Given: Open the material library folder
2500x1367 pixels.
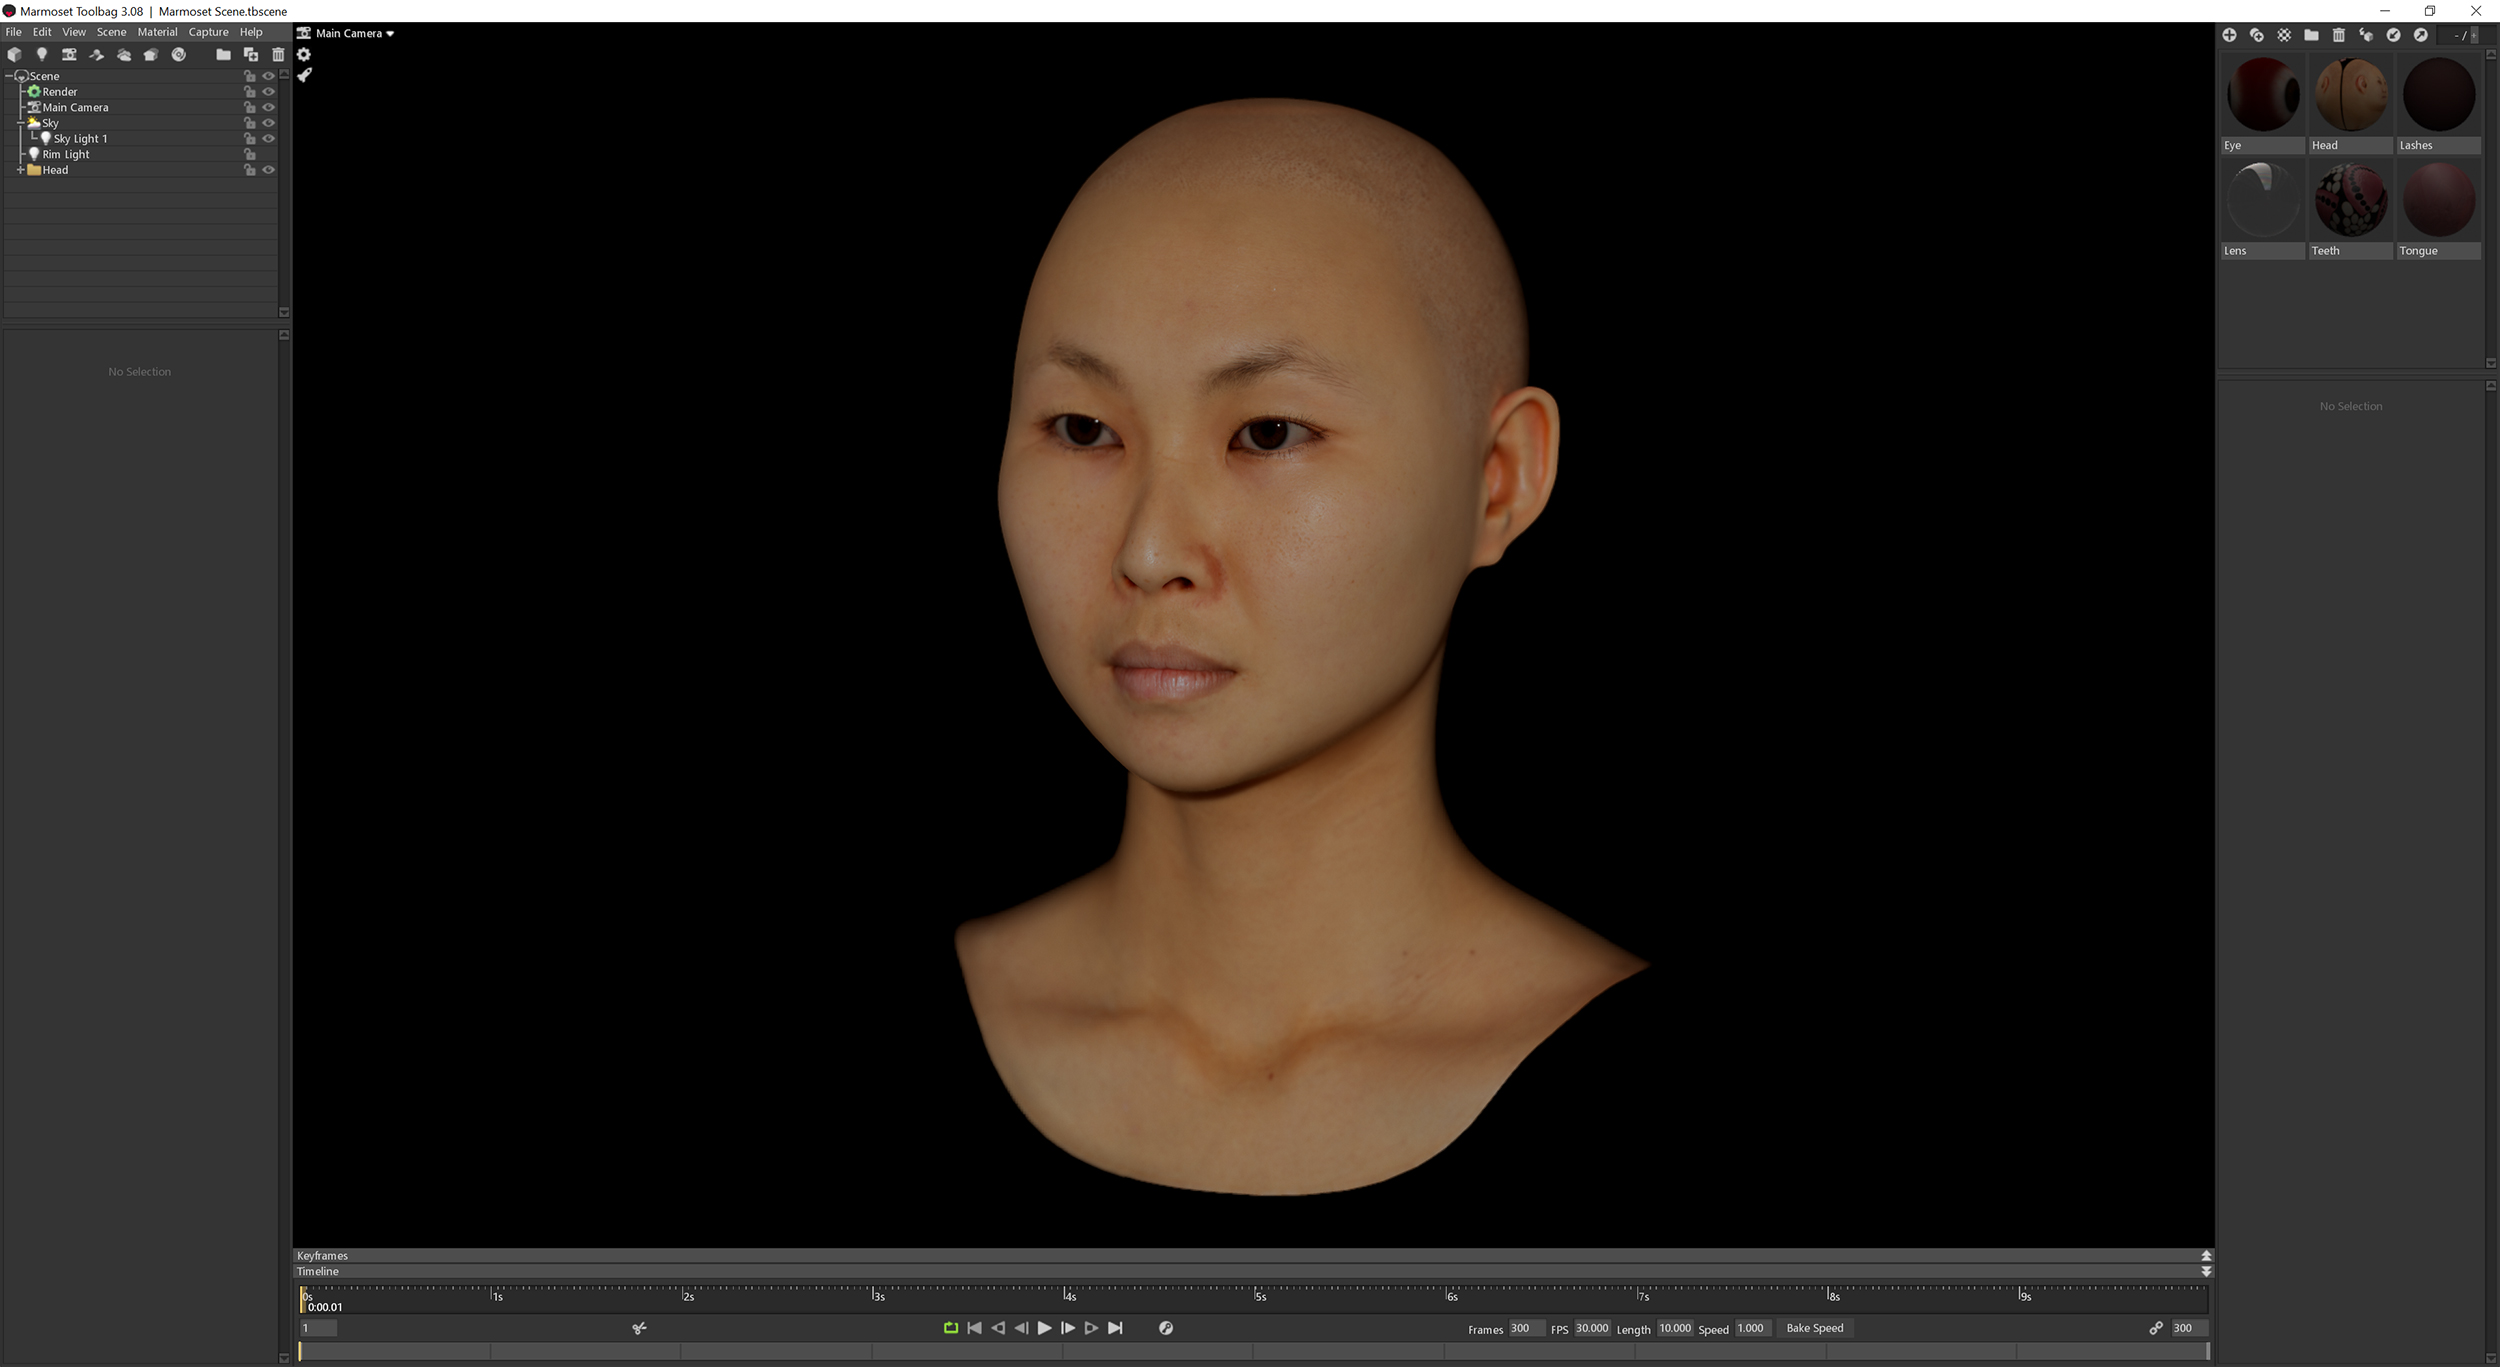Looking at the screenshot, I should click(x=2312, y=35).
